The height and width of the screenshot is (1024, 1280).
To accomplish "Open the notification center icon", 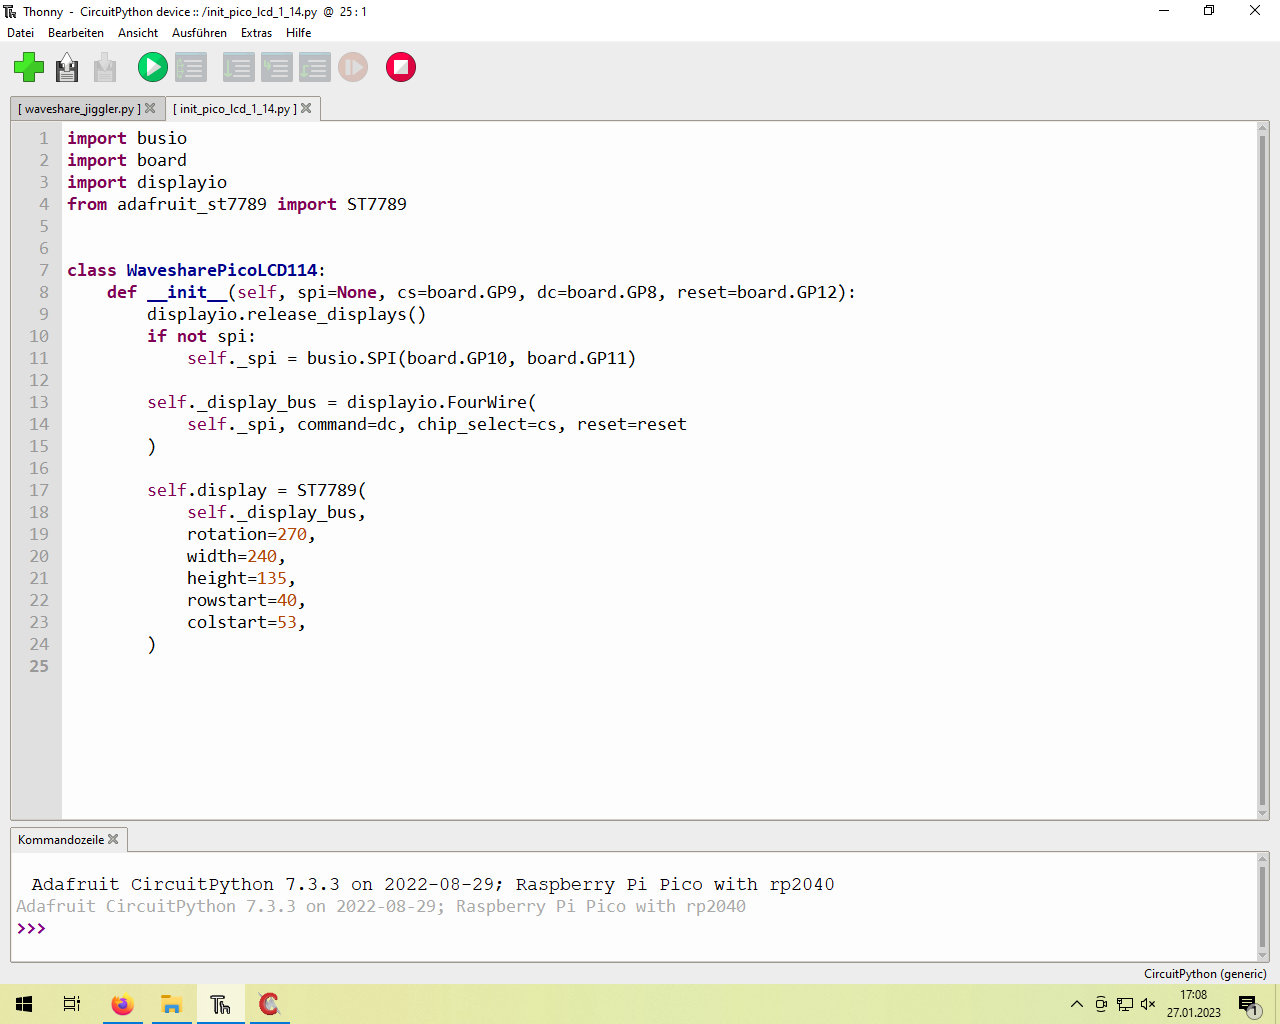I will point(1248,1004).
